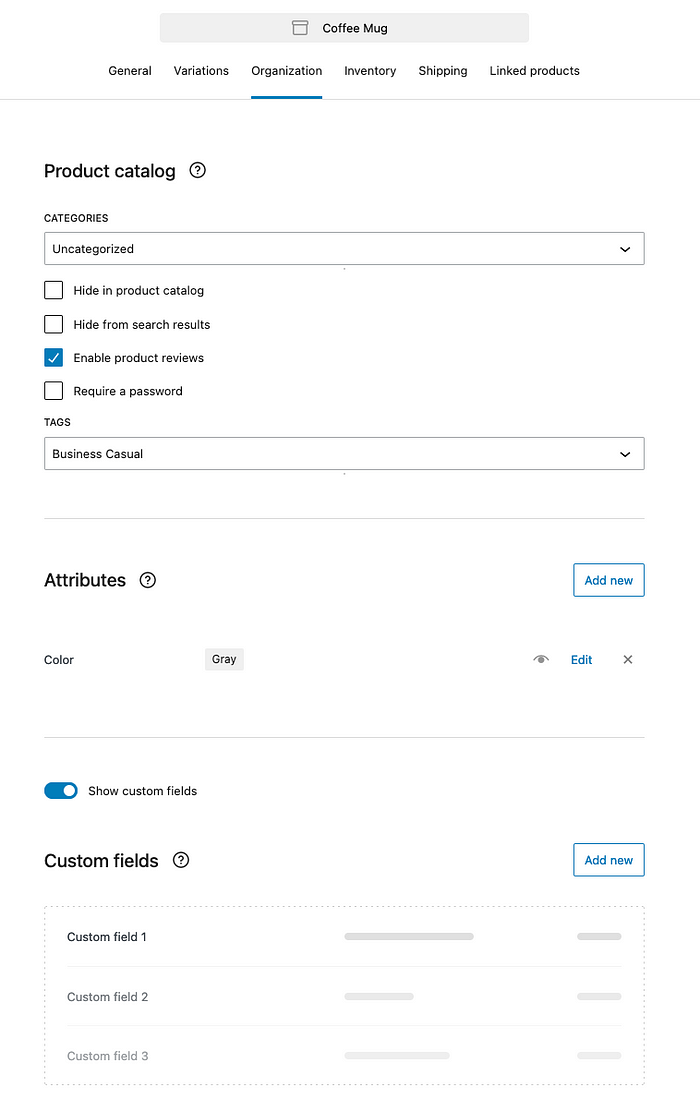Image resolution: width=700 pixels, height=1100 pixels.
Task: Open Product catalog help icon
Action: [198, 170]
